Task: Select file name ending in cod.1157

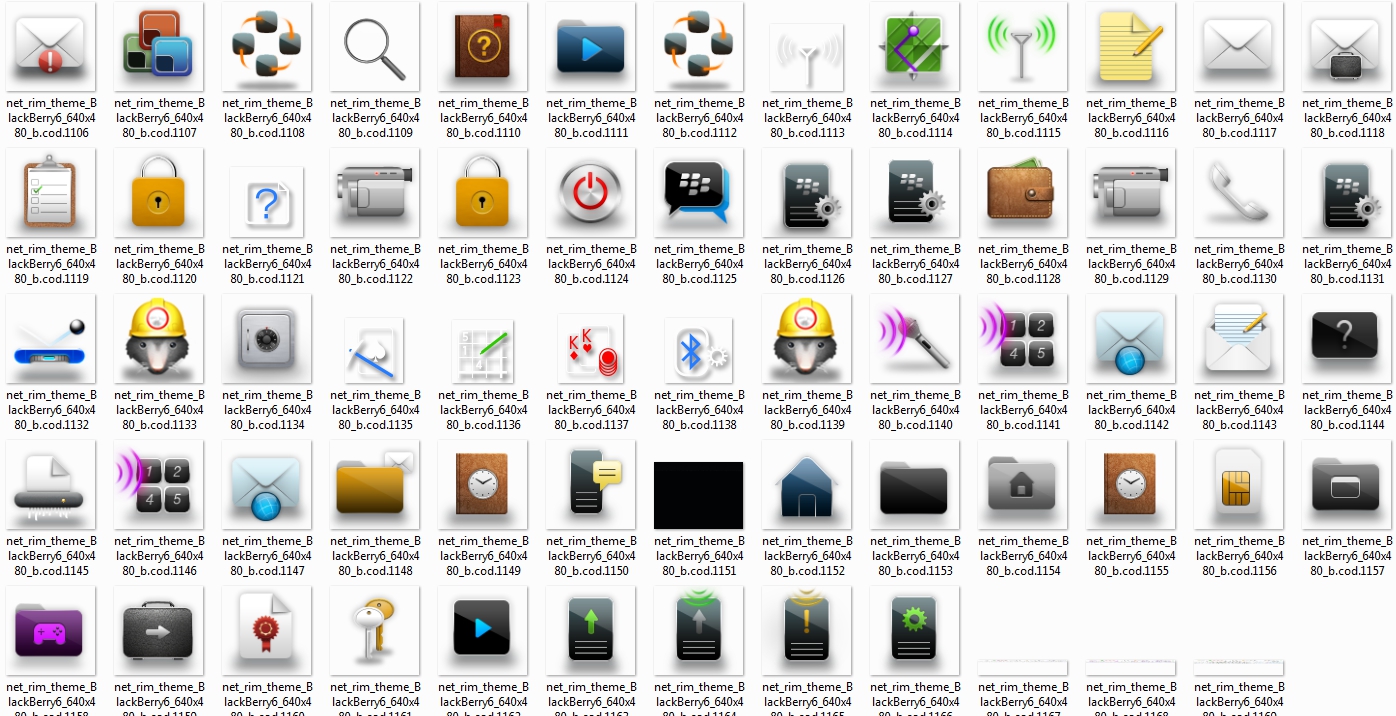Action: click(1347, 556)
